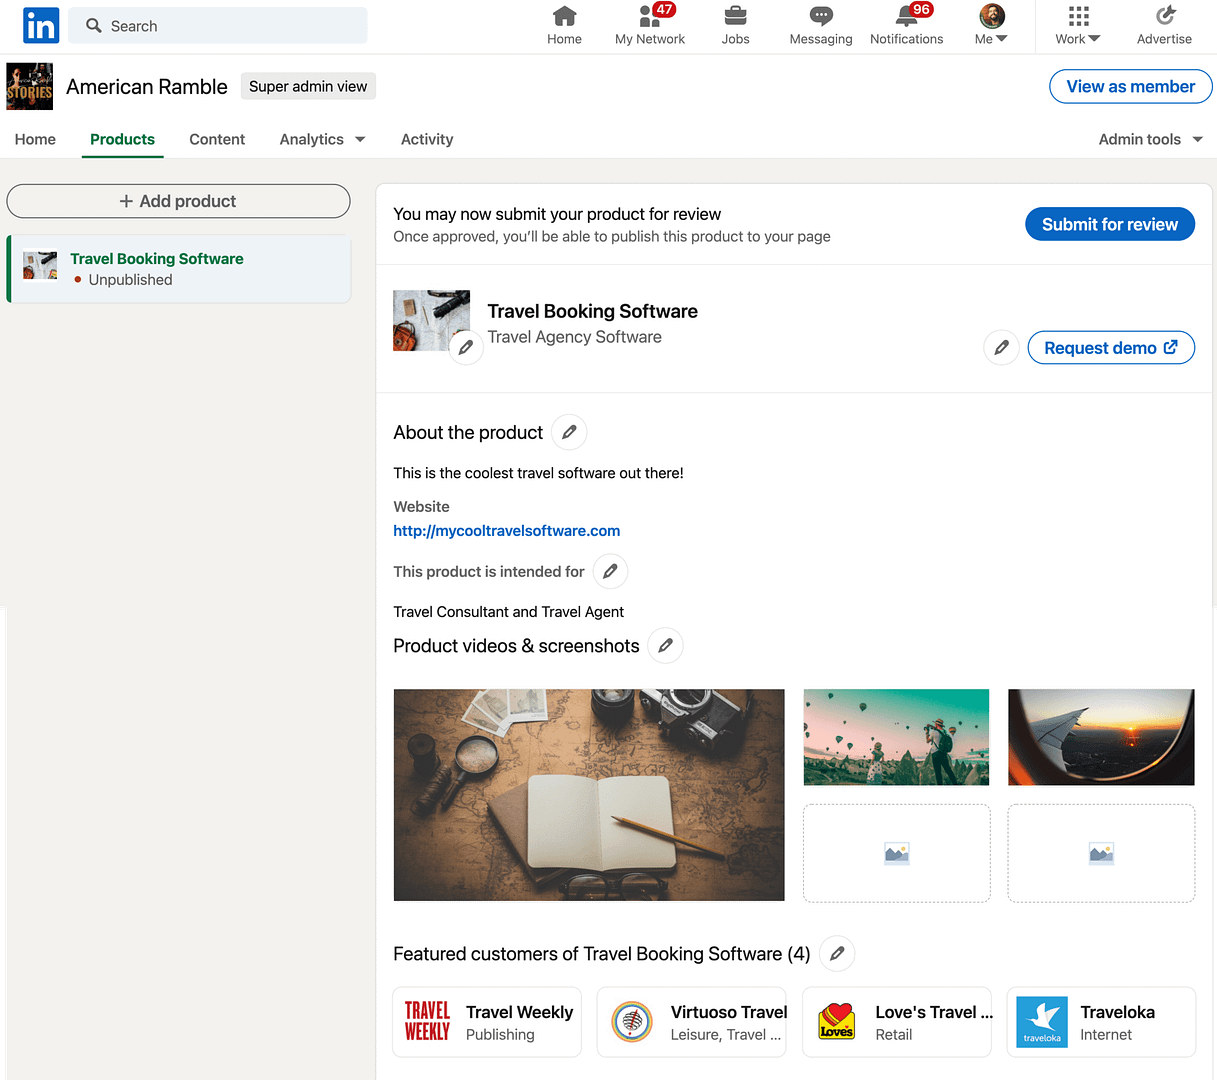Edit the About the product section
This screenshot has height=1080, width=1217.
[568, 431]
